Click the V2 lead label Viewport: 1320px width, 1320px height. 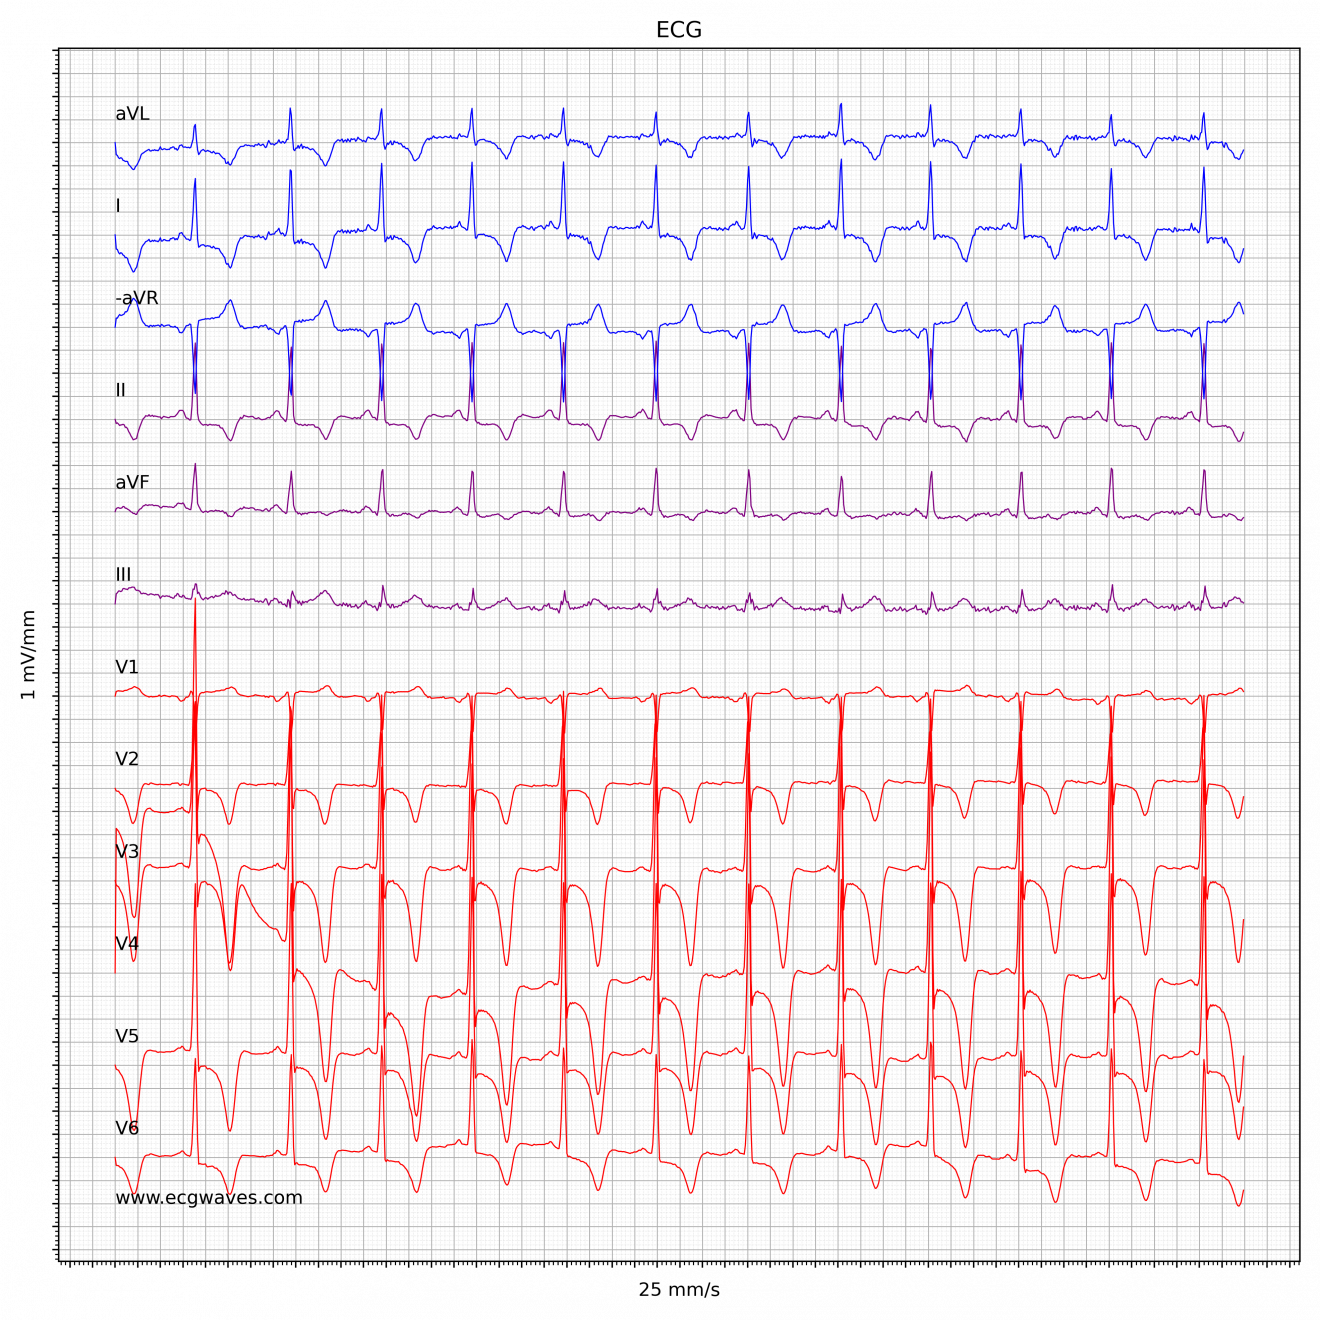point(127,757)
